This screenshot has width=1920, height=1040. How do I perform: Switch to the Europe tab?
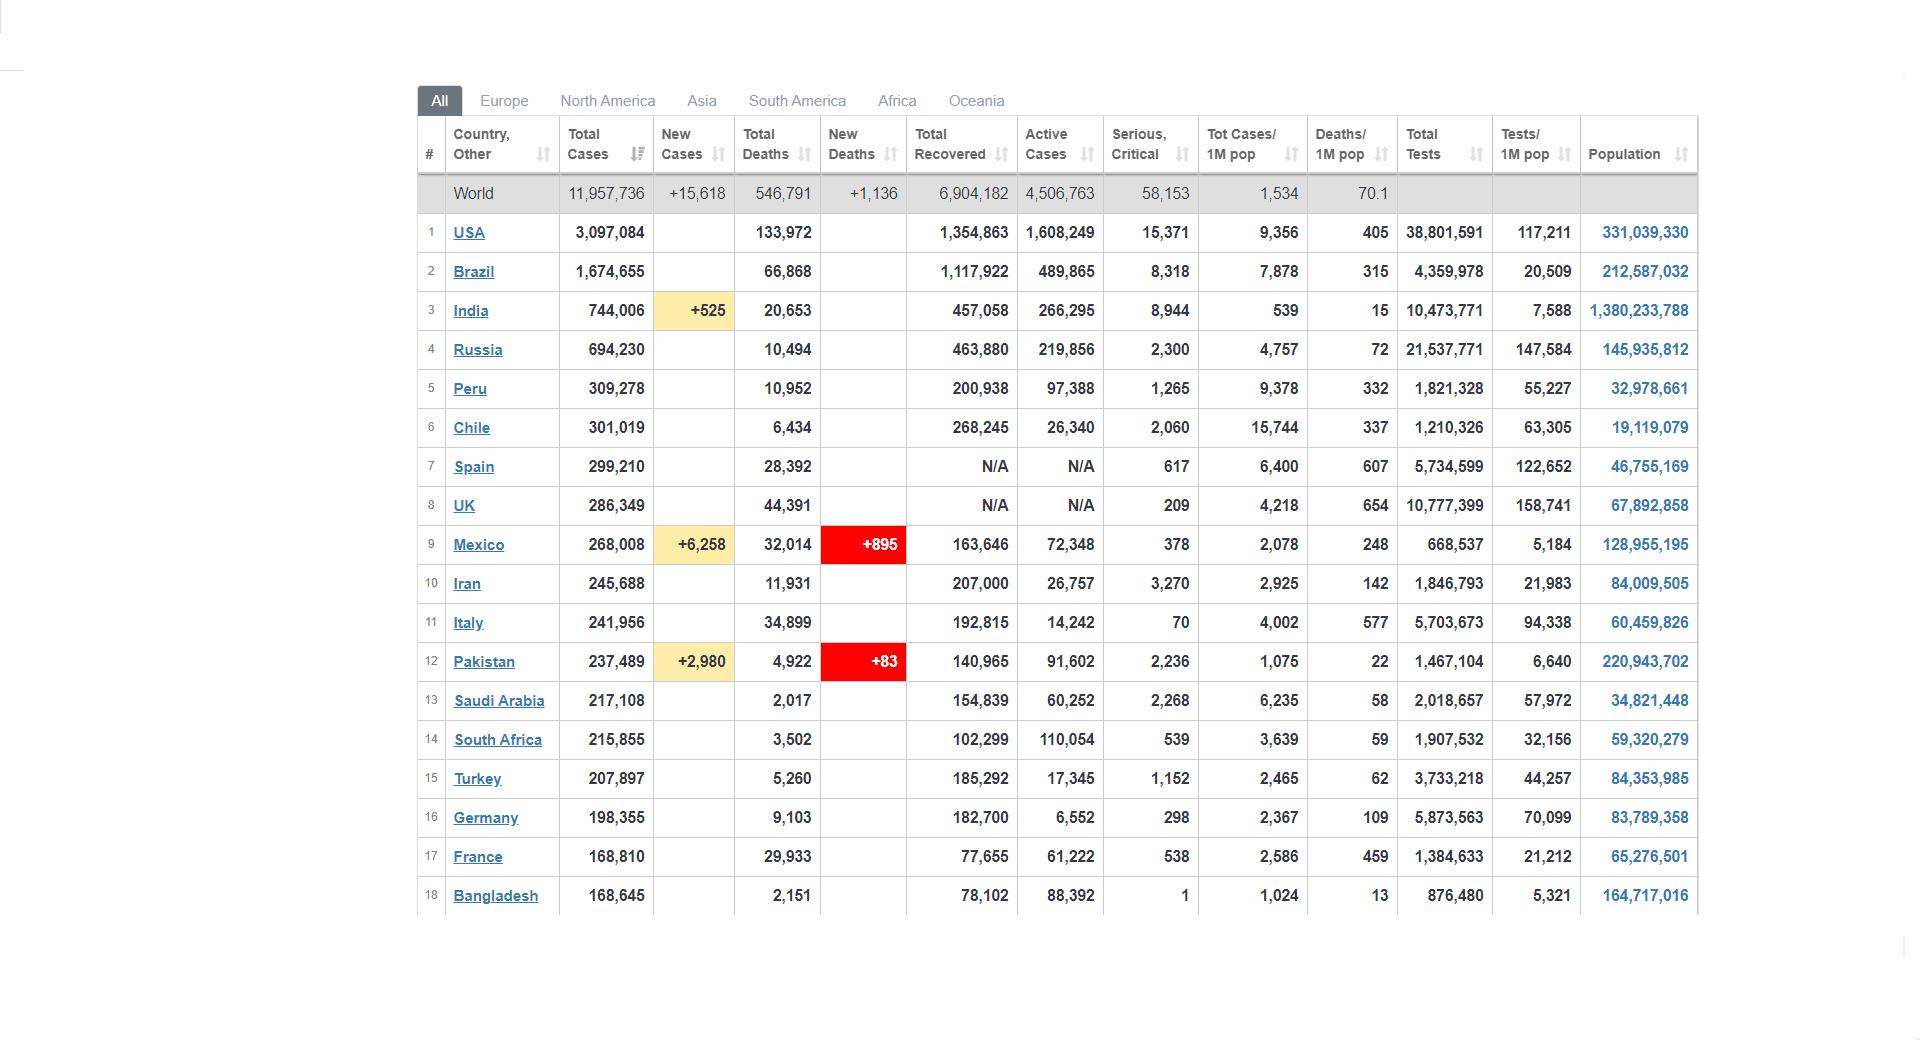(x=504, y=101)
